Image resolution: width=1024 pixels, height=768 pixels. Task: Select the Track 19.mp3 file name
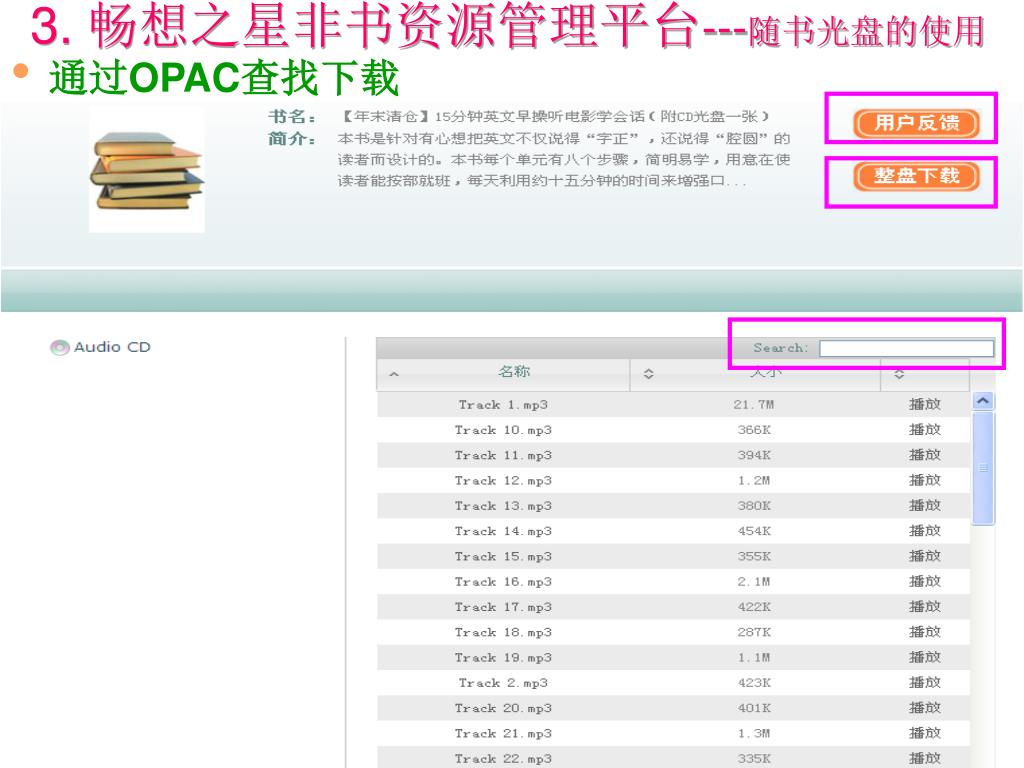(503, 658)
